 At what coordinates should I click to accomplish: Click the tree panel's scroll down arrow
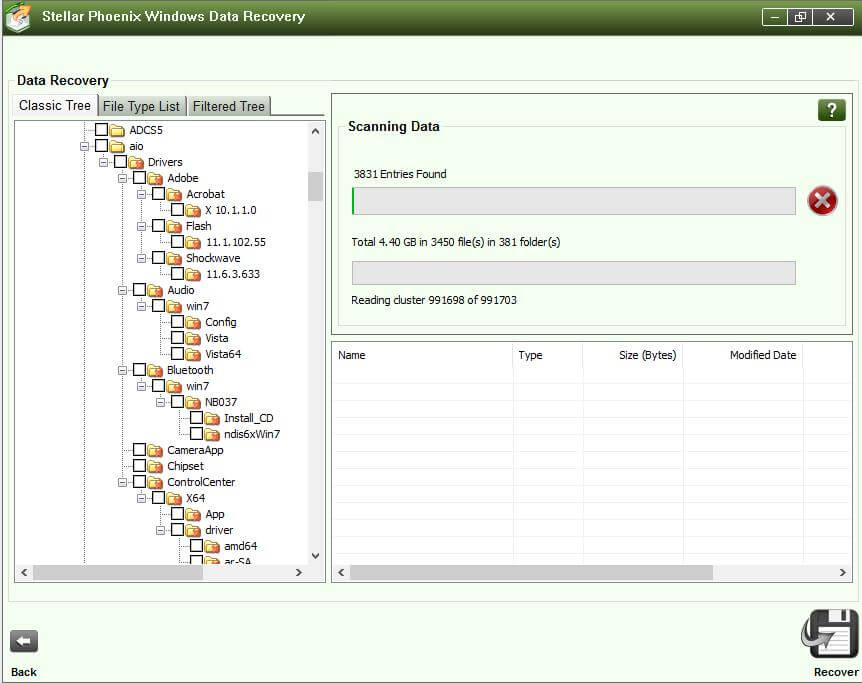[x=315, y=555]
